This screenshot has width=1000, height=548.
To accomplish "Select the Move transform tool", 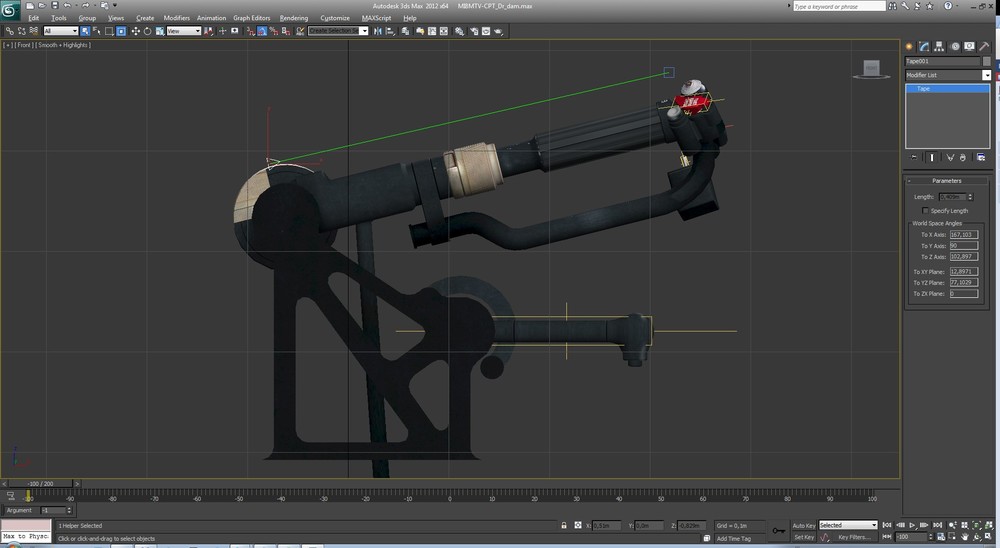I will pos(134,31).
